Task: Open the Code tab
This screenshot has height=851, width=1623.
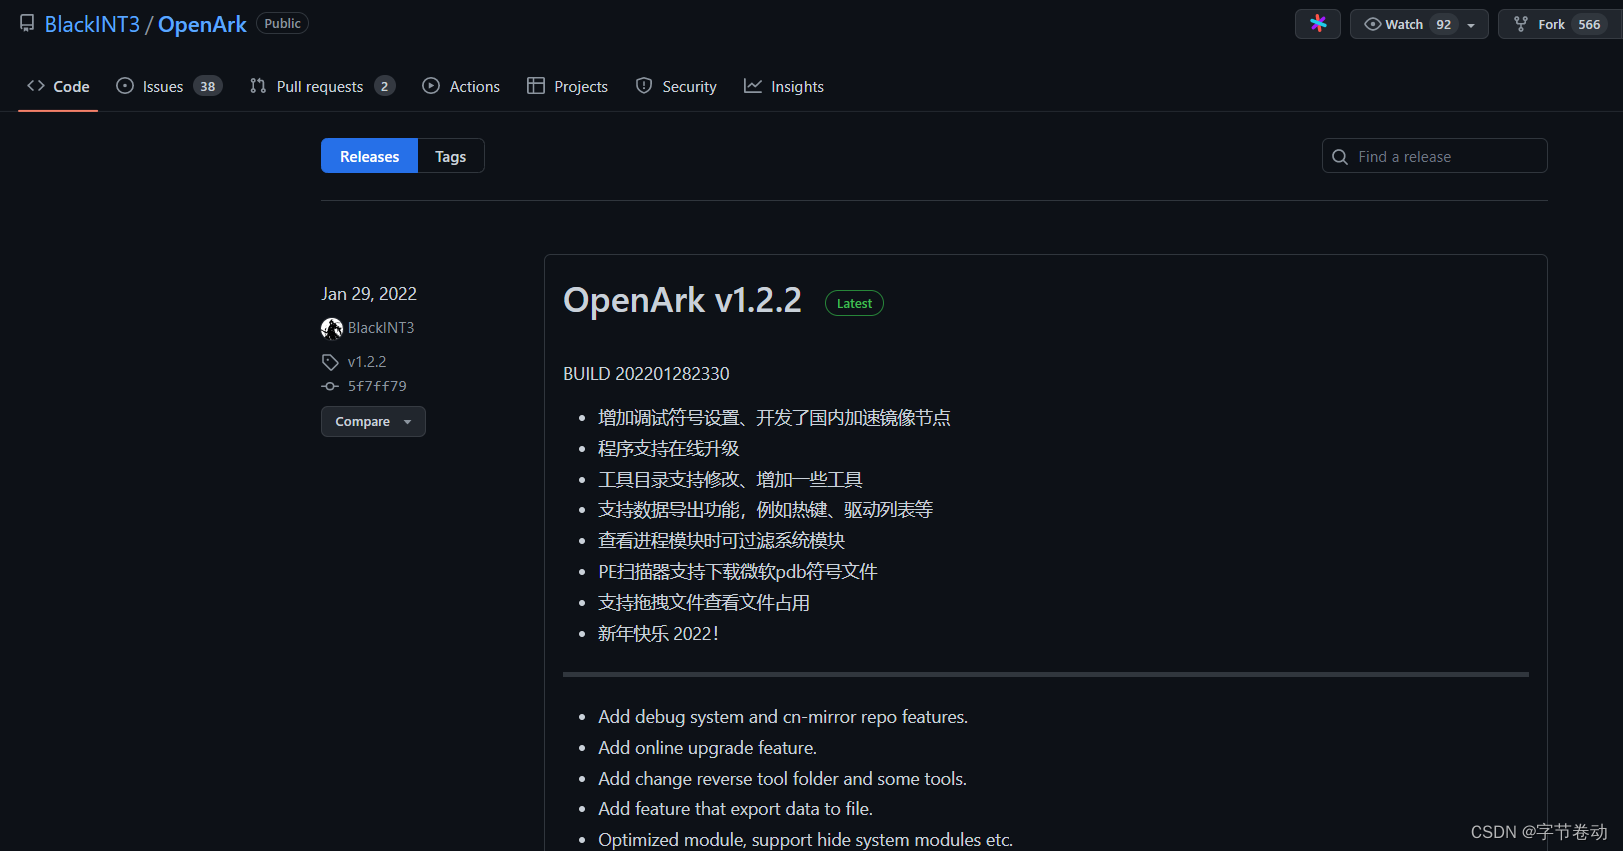Action: tap(58, 87)
